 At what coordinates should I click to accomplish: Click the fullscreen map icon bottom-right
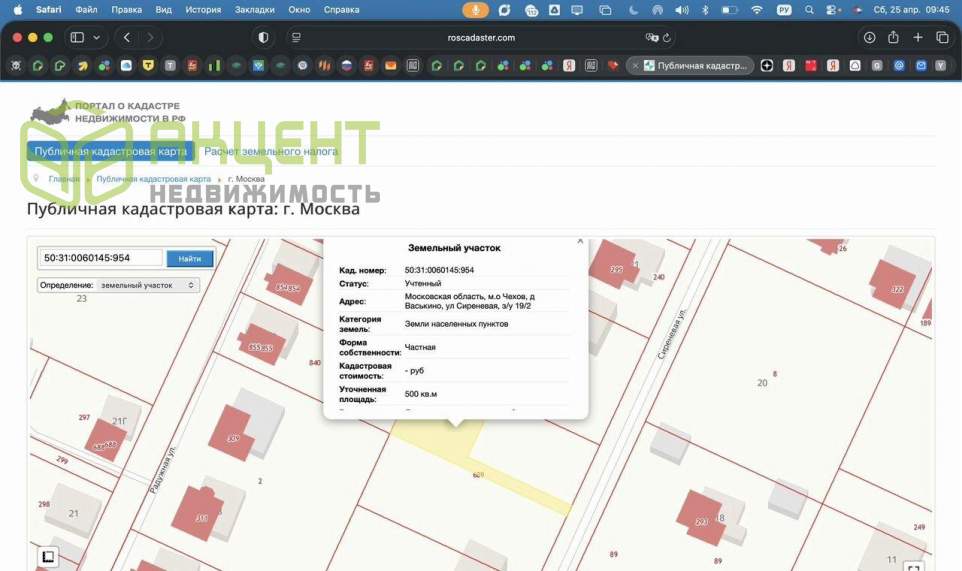point(913,568)
